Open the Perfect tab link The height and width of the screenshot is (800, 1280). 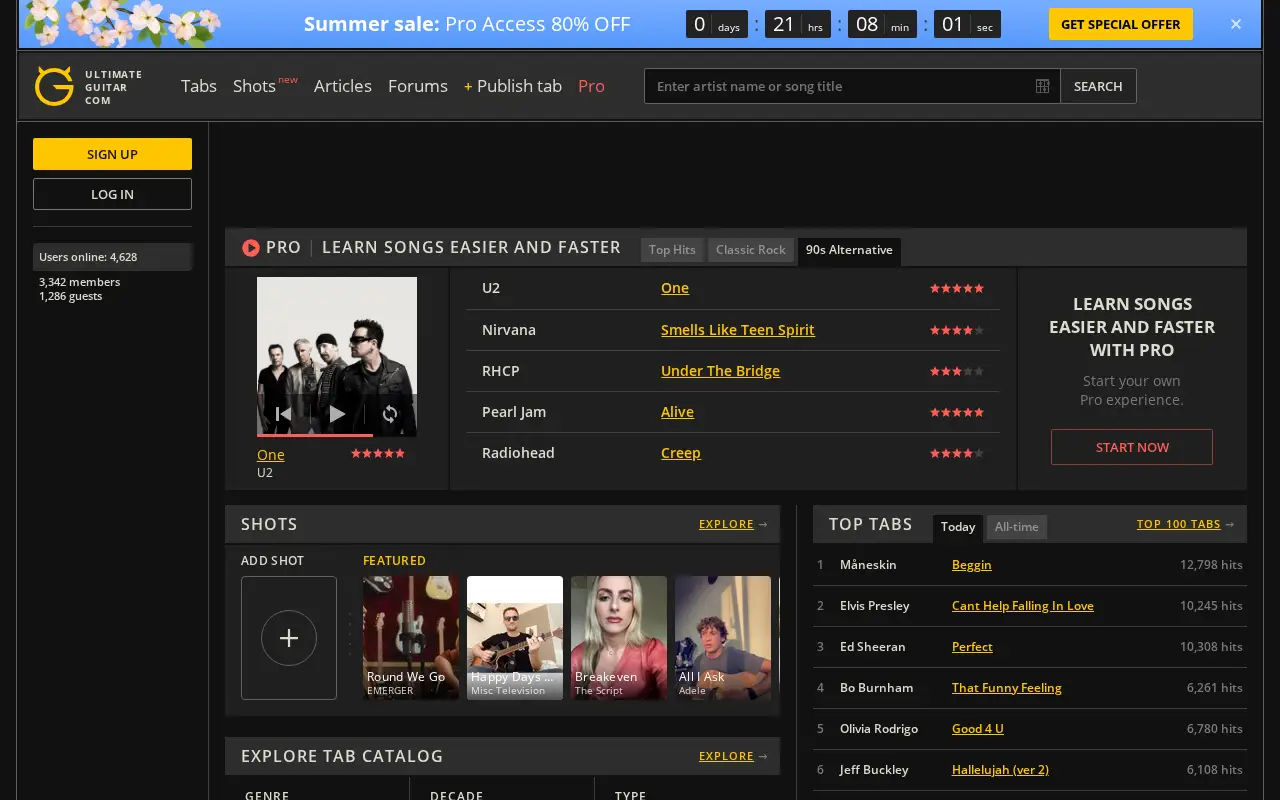972,647
